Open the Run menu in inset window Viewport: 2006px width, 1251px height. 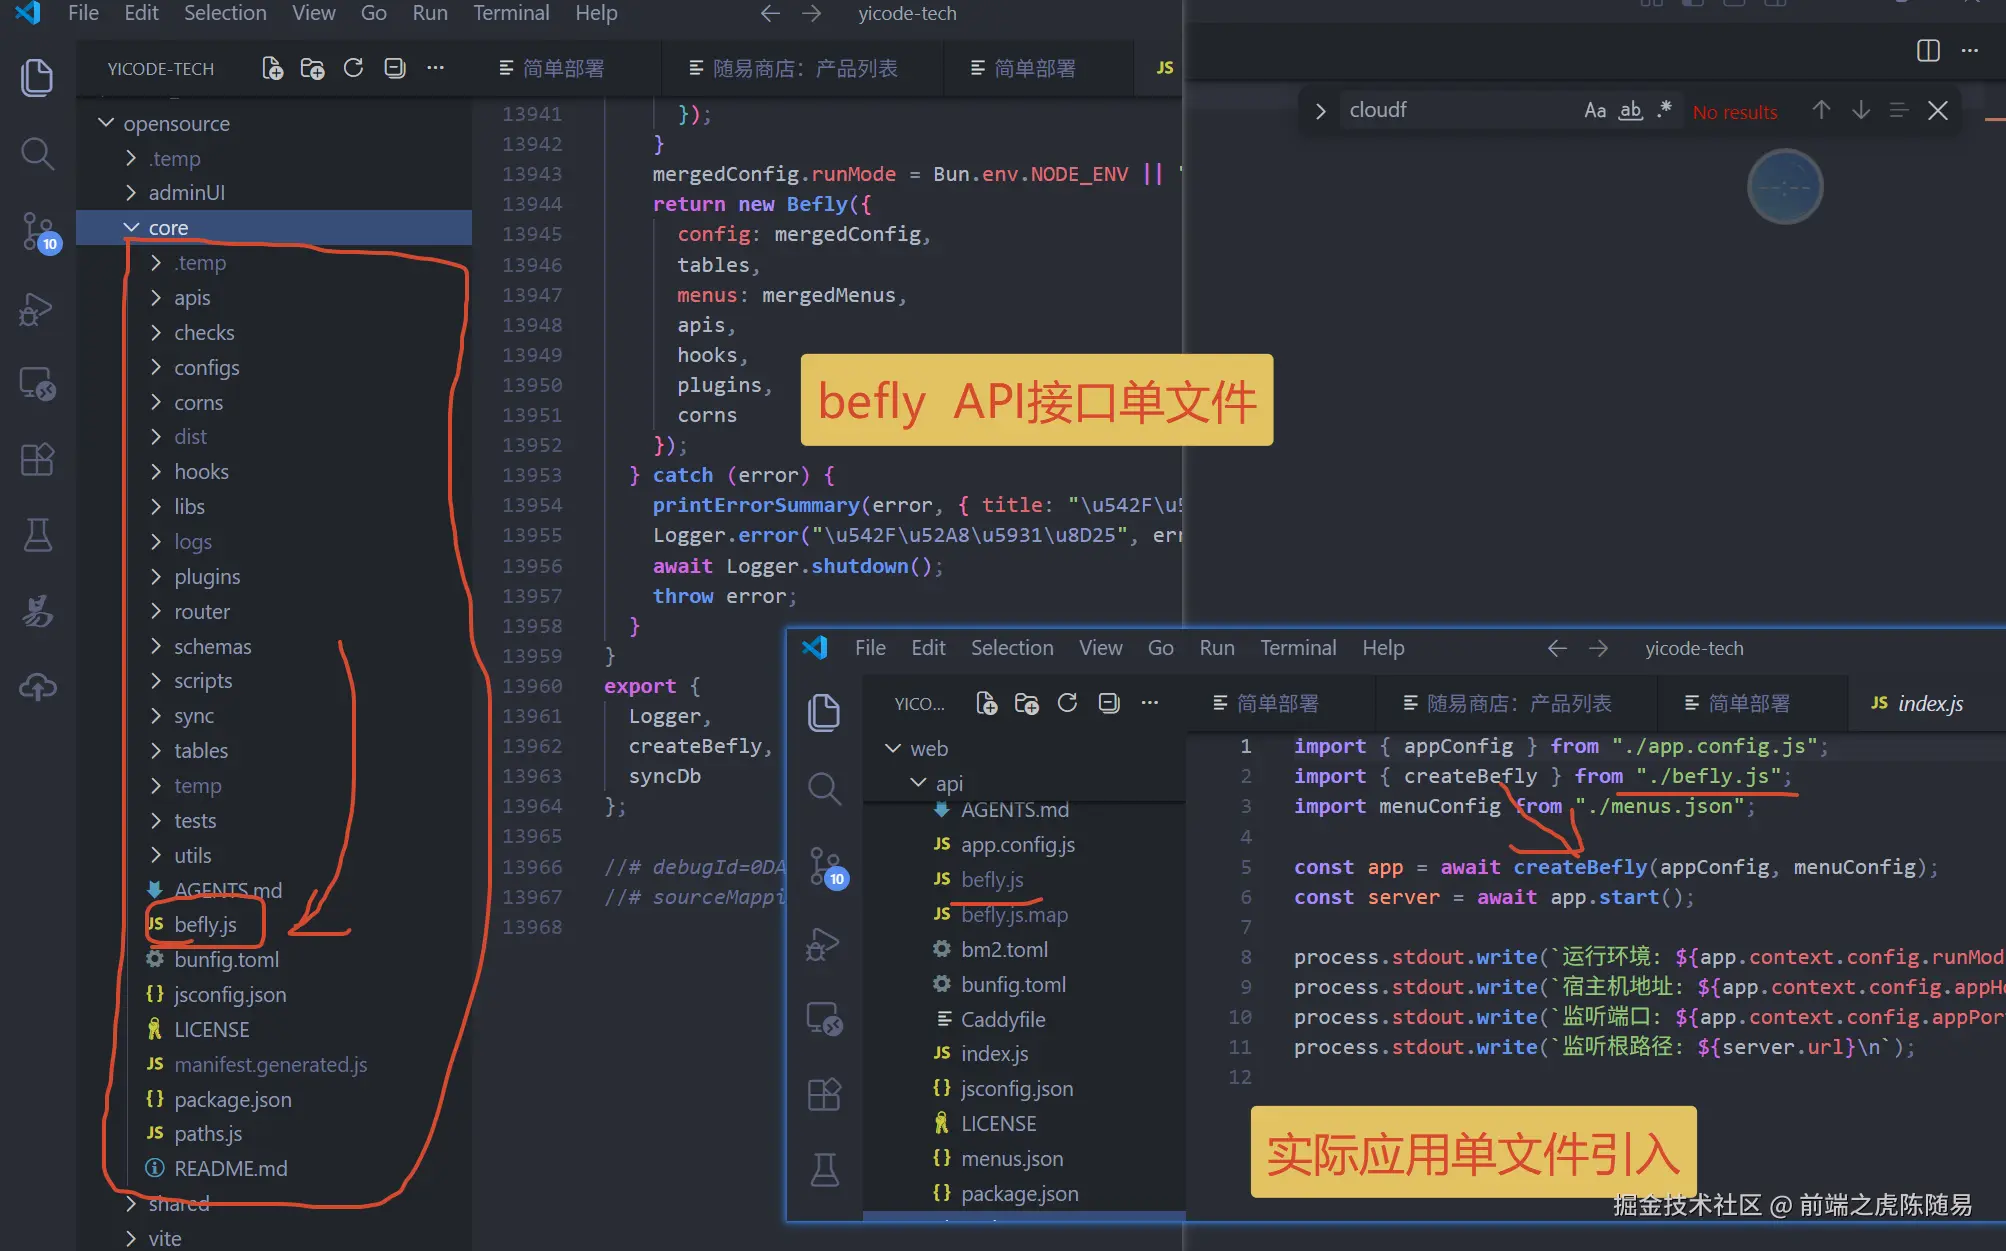pyautogui.click(x=1217, y=648)
